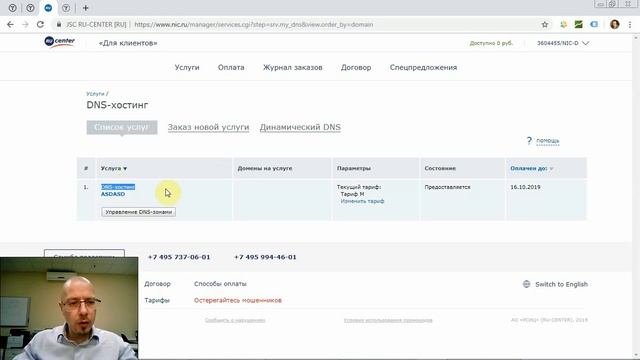Open a new browser tab with plus
This screenshot has height=360, width=640.
(85, 8)
